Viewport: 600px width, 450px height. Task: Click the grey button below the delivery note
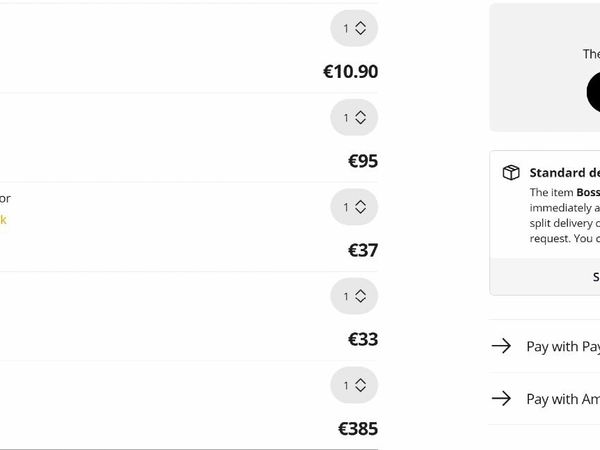pos(545,277)
